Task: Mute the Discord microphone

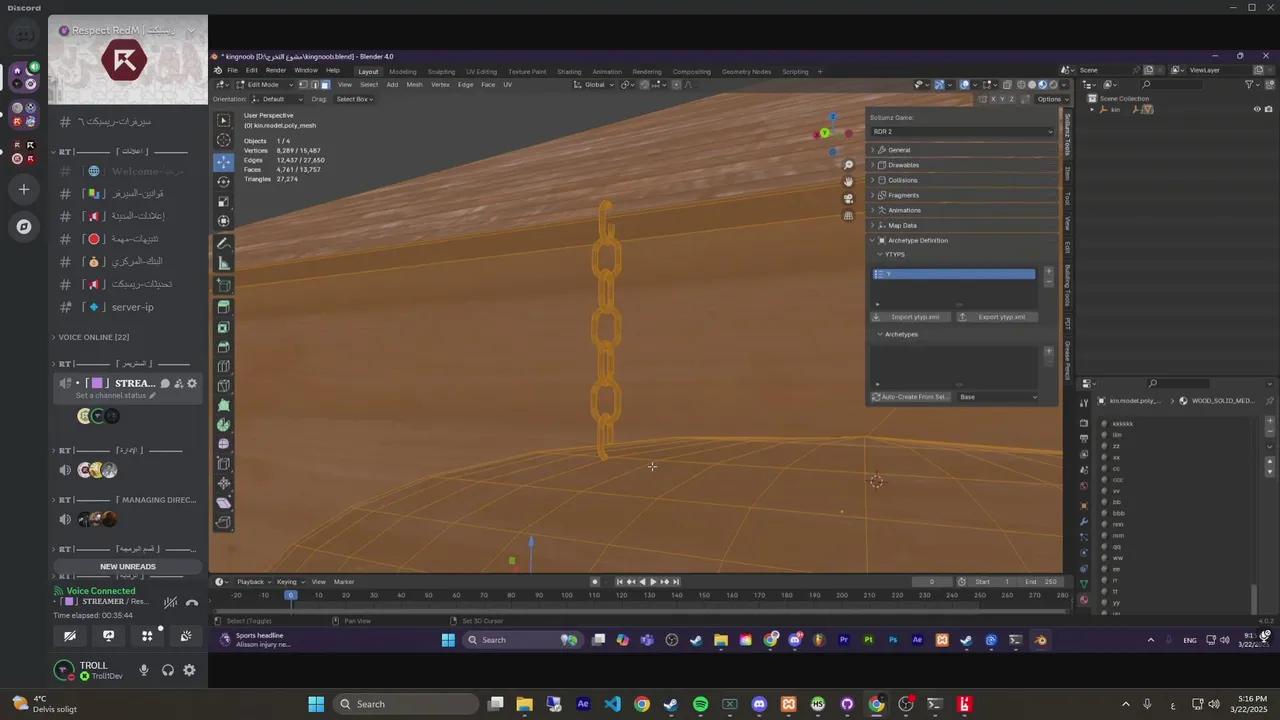Action: pyautogui.click(x=144, y=670)
